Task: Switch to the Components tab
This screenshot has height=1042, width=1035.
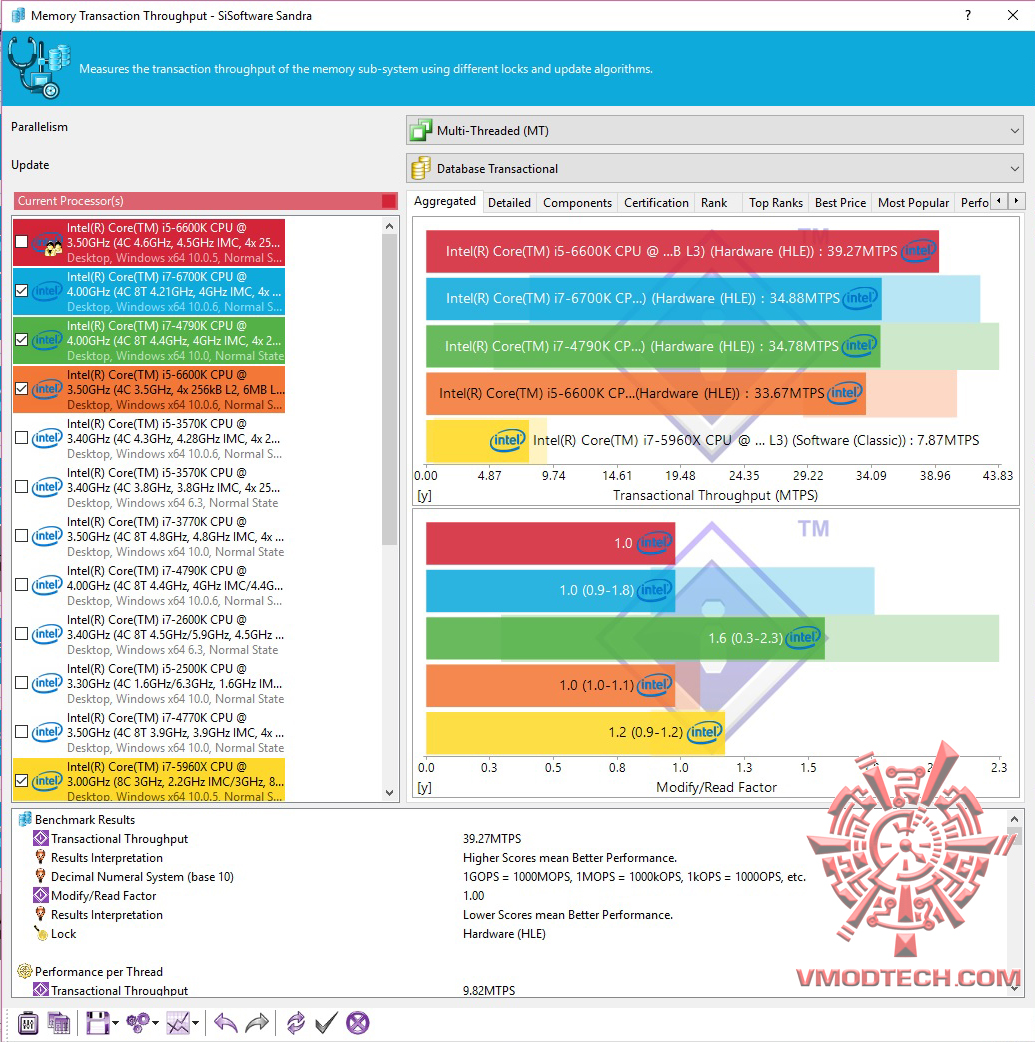Action: point(577,203)
